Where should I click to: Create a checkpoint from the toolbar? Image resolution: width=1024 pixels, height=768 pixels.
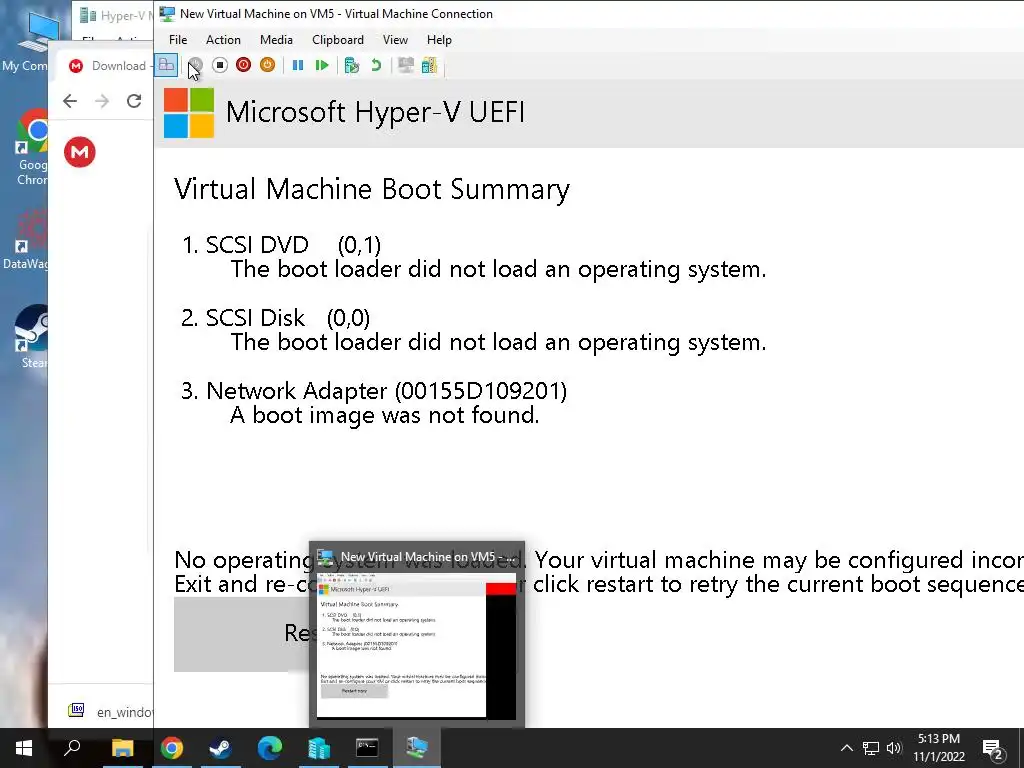pyautogui.click(x=351, y=65)
